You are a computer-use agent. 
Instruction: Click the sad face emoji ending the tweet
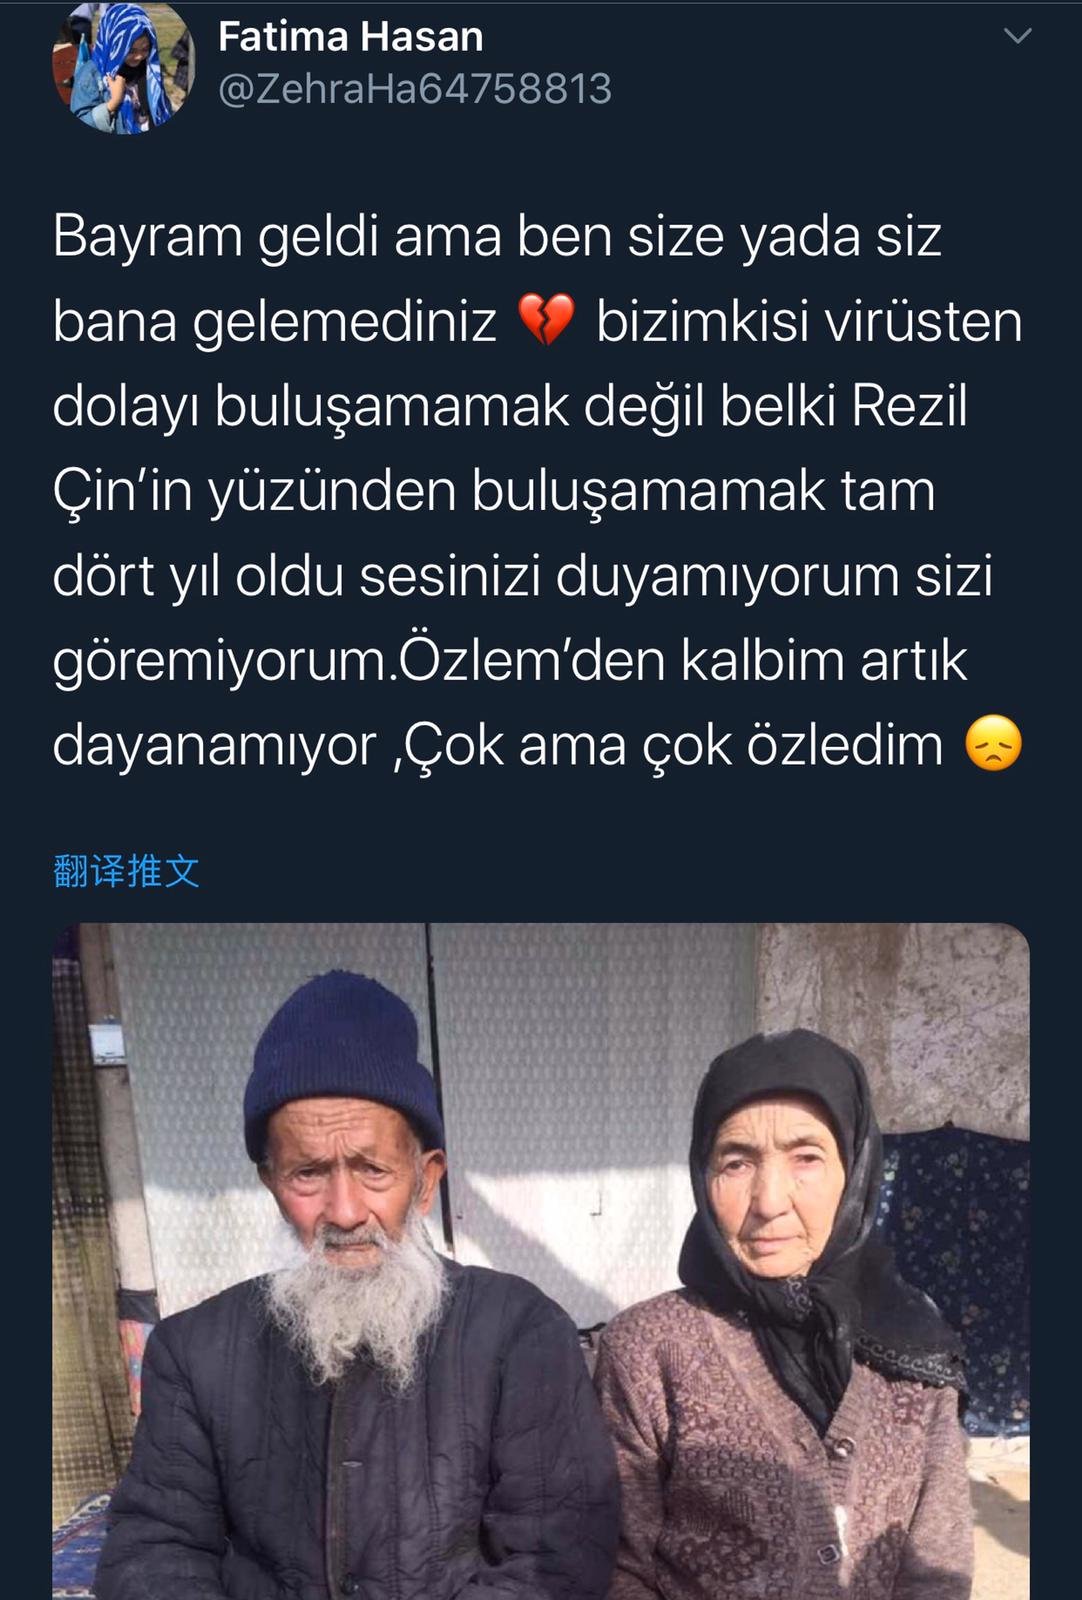993,744
